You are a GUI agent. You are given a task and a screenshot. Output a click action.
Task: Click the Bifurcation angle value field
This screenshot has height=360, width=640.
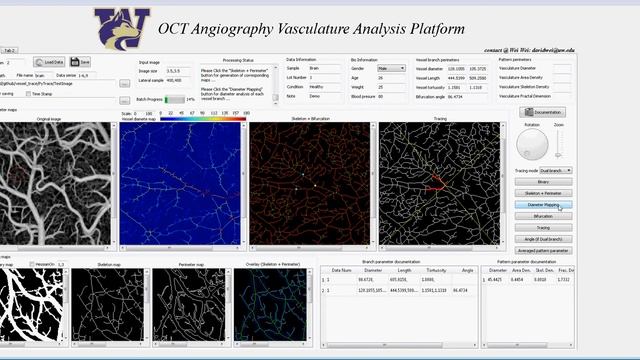point(467,97)
